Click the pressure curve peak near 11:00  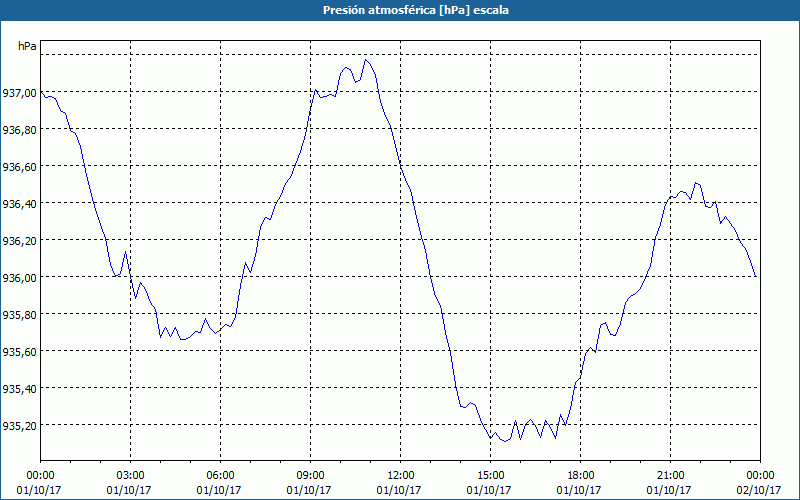click(365, 60)
